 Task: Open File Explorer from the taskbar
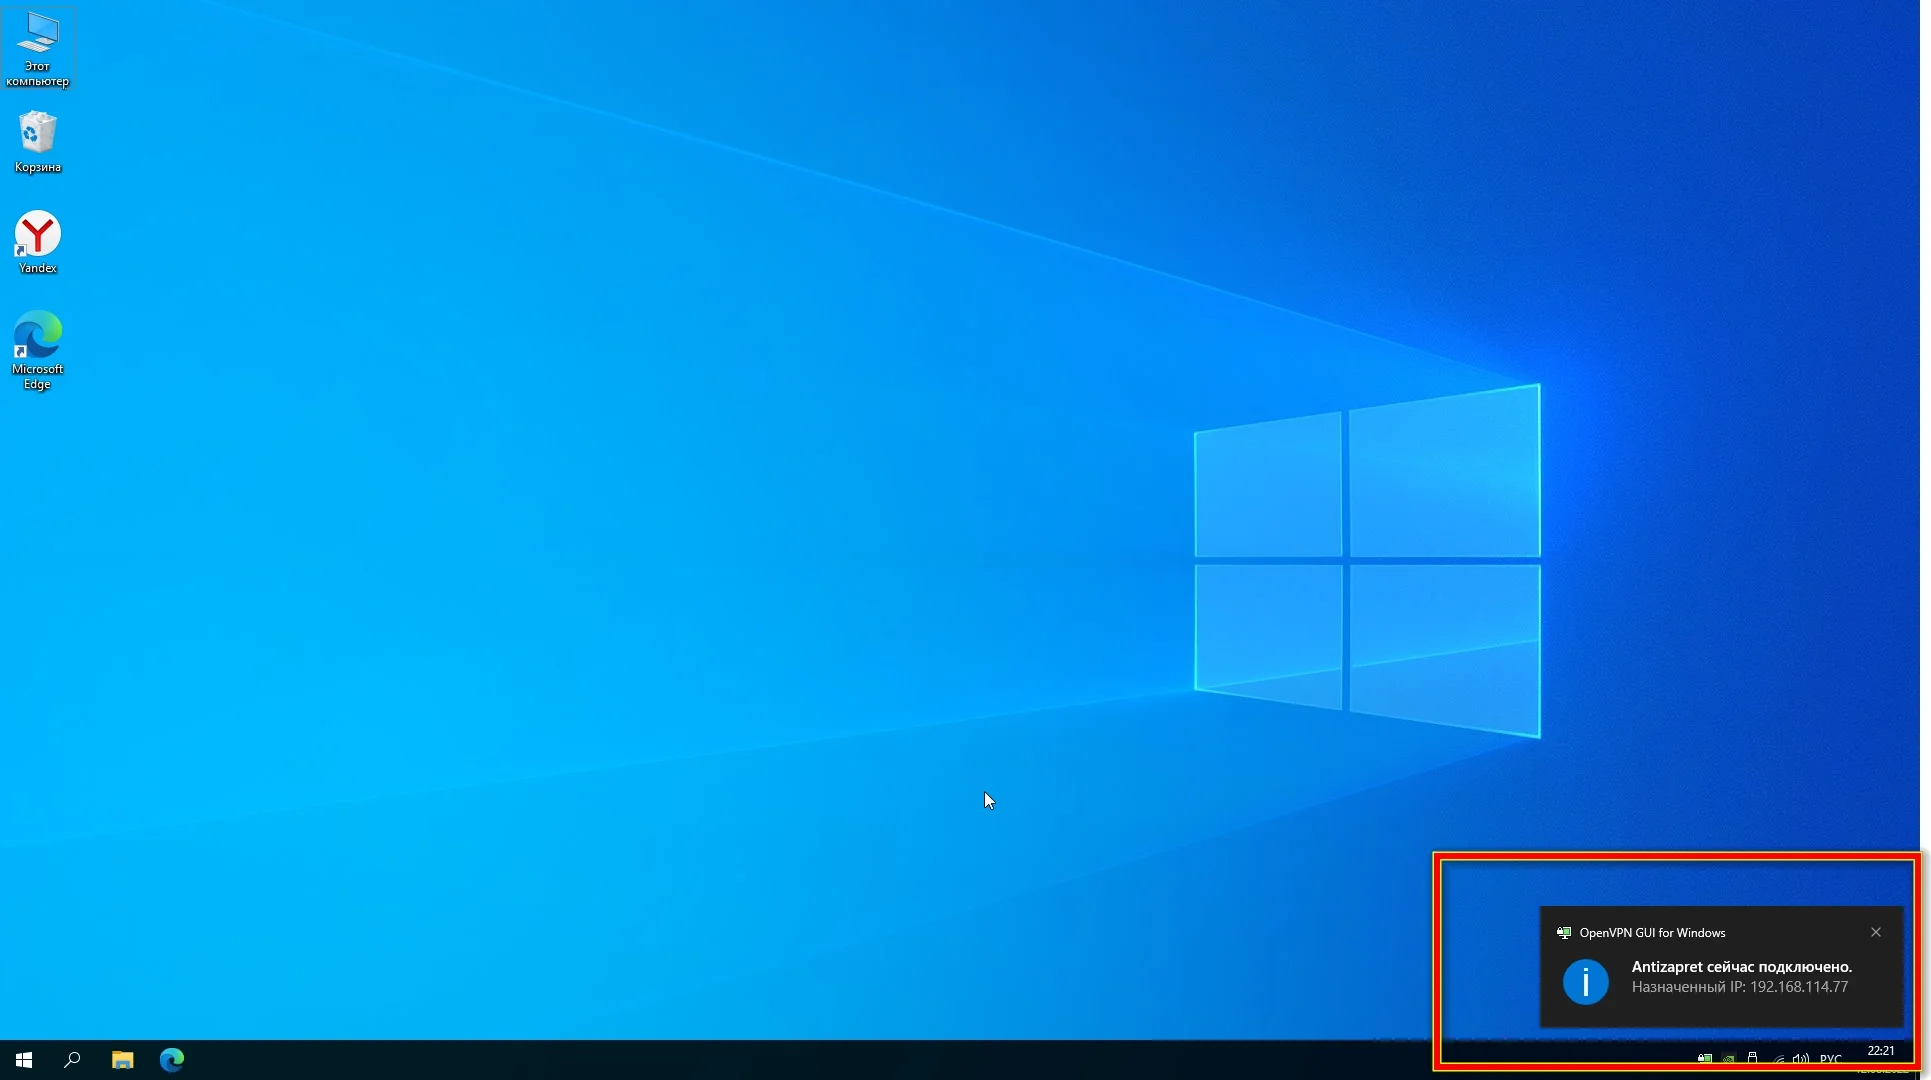tap(122, 1060)
